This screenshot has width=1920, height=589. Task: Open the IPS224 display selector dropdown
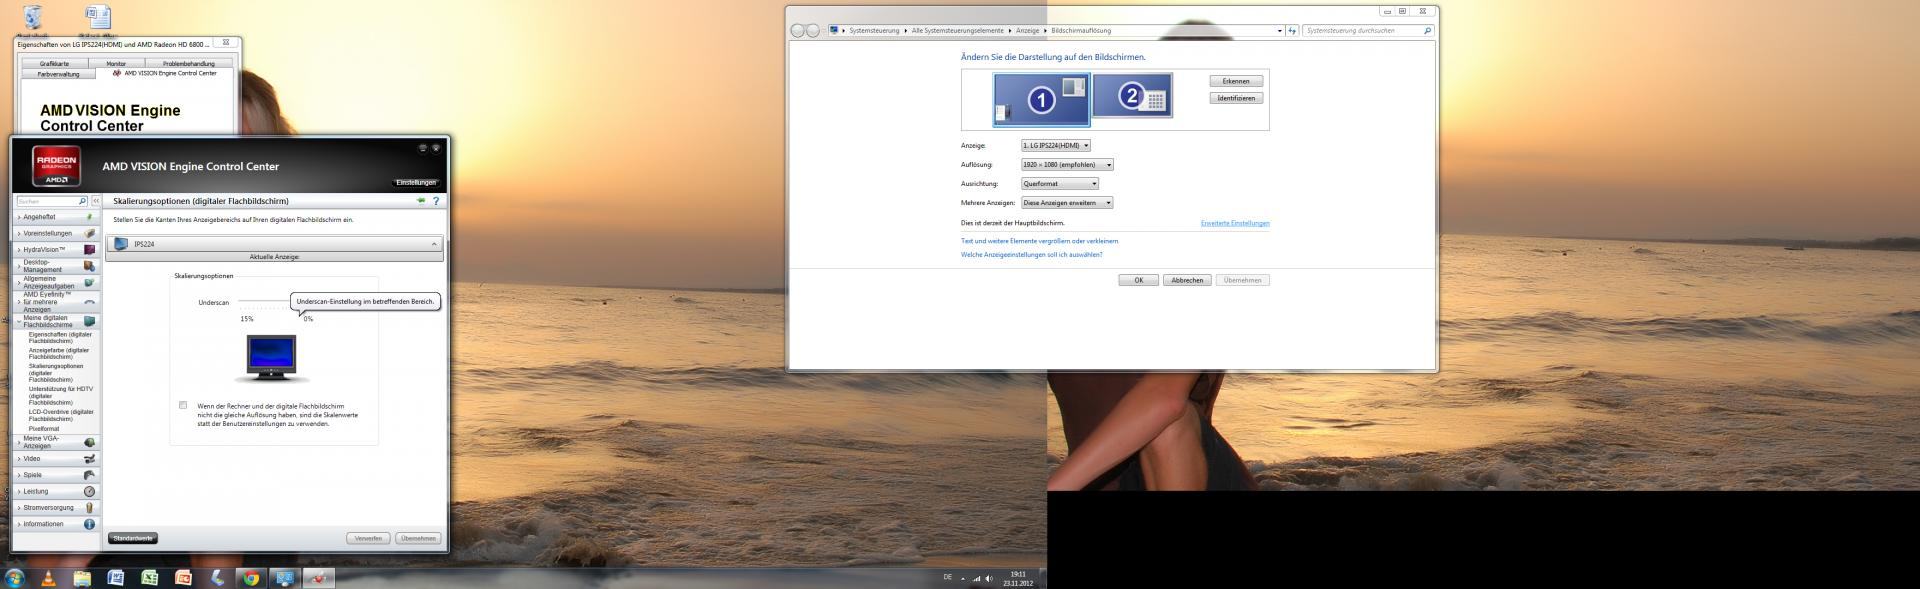click(275, 244)
